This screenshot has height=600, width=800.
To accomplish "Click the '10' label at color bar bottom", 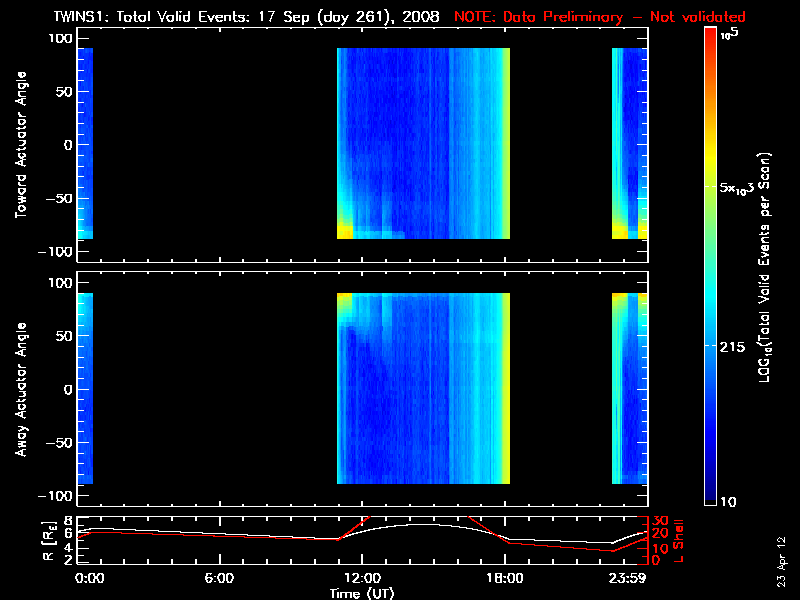I will (728, 502).
